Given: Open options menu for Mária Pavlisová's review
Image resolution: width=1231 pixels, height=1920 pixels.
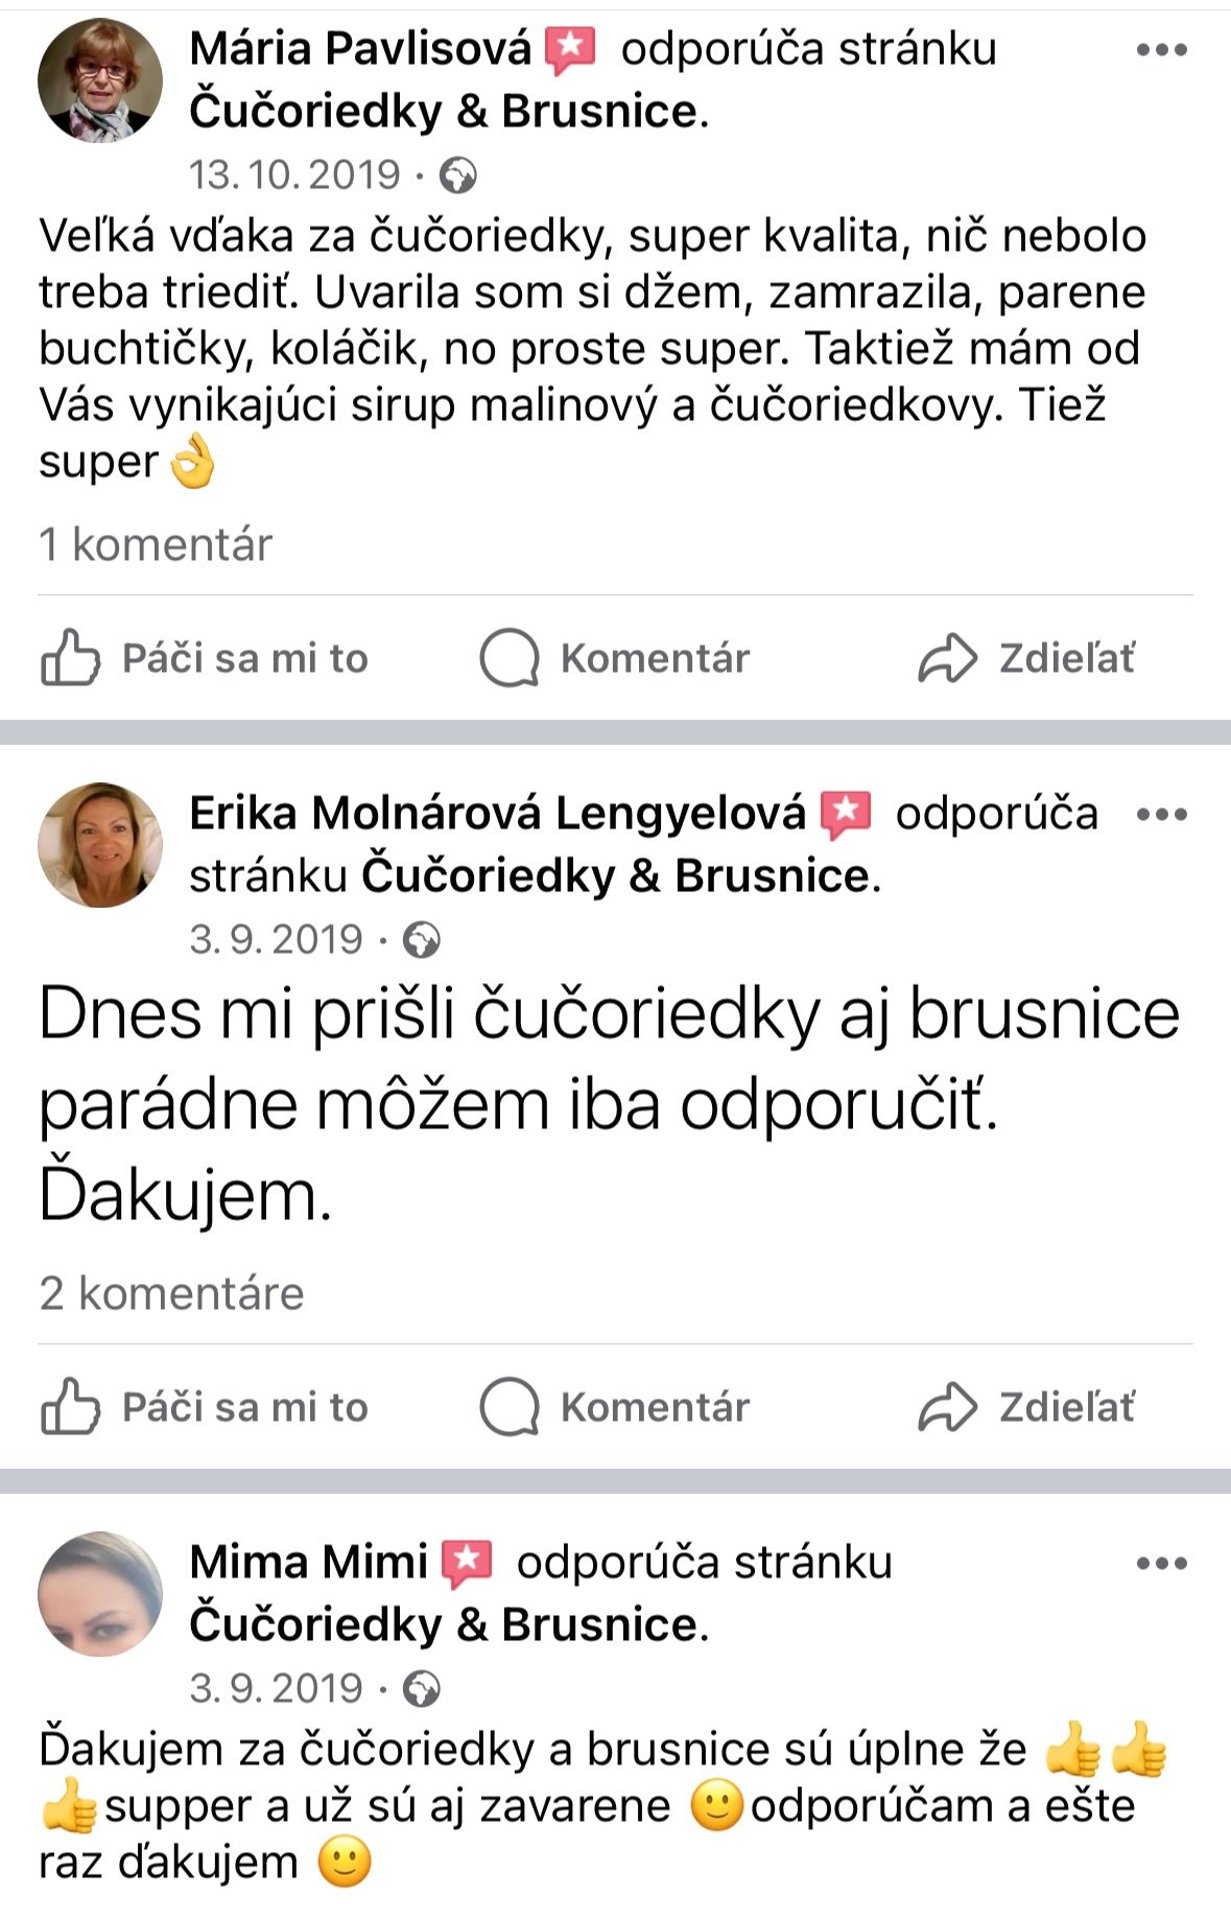Looking at the screenshot, I should pos(1161,50).
